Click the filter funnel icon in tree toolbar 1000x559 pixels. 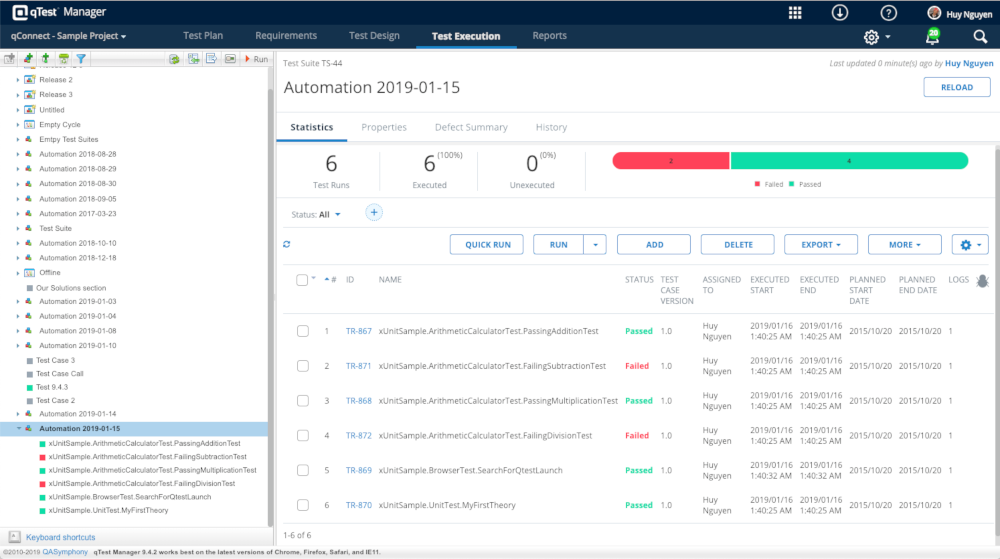81,59
